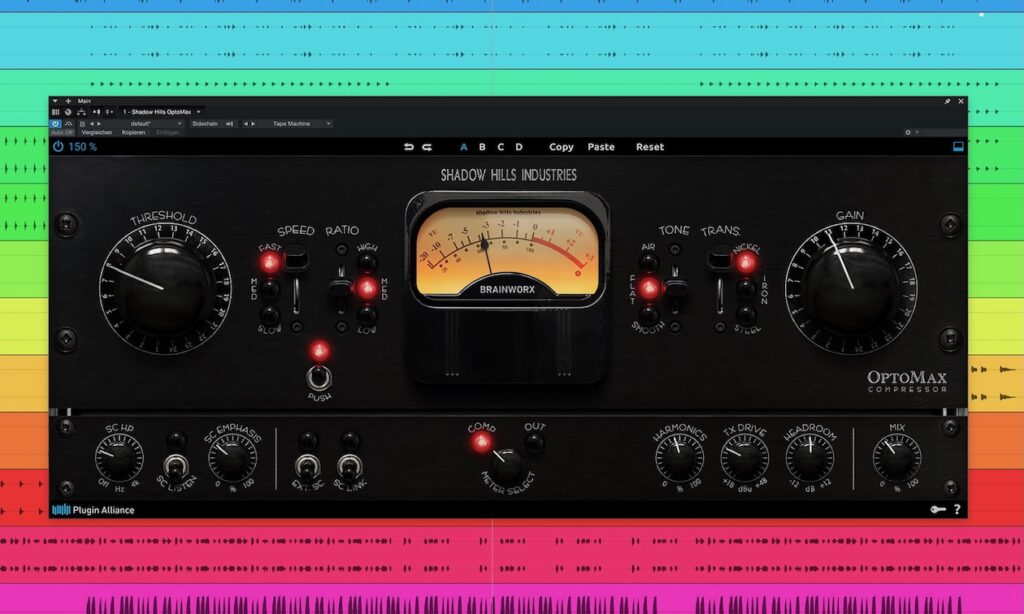
Task: Adjust the HARMONICS knob
Action: 679,457
